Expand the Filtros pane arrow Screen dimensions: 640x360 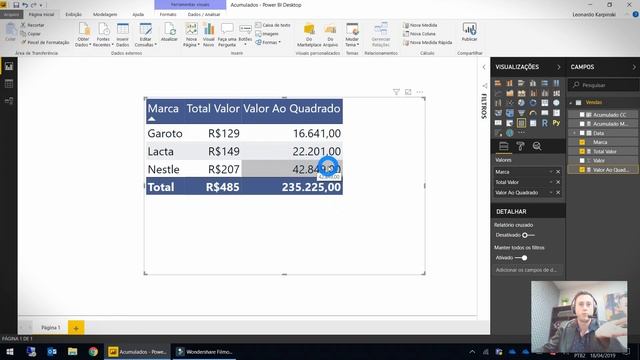pyautogui.click(x=484, y=67)
